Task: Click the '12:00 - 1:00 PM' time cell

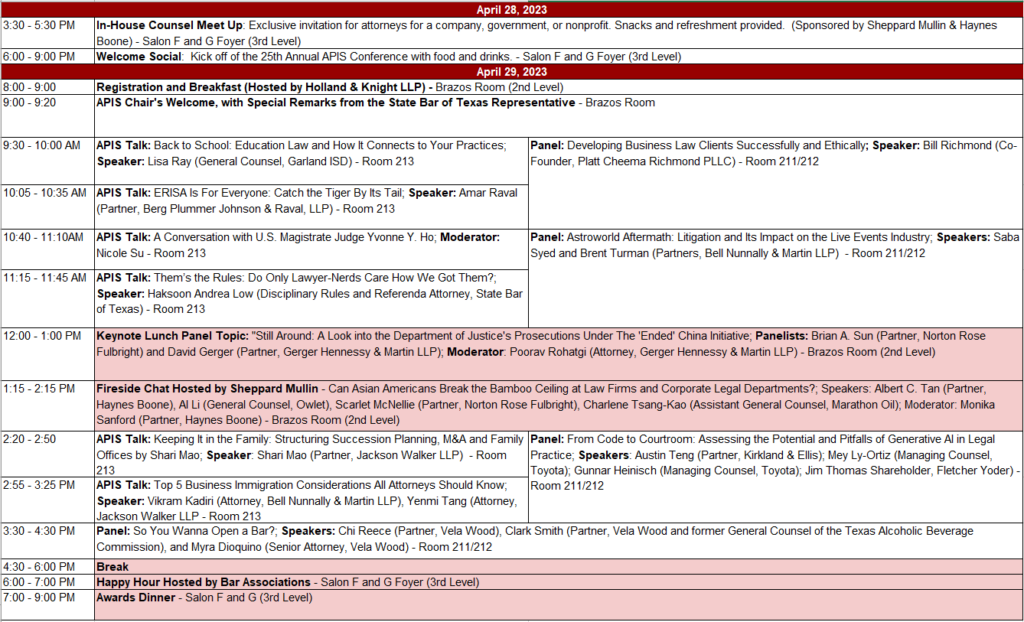Action: click(x=48, y=354)
